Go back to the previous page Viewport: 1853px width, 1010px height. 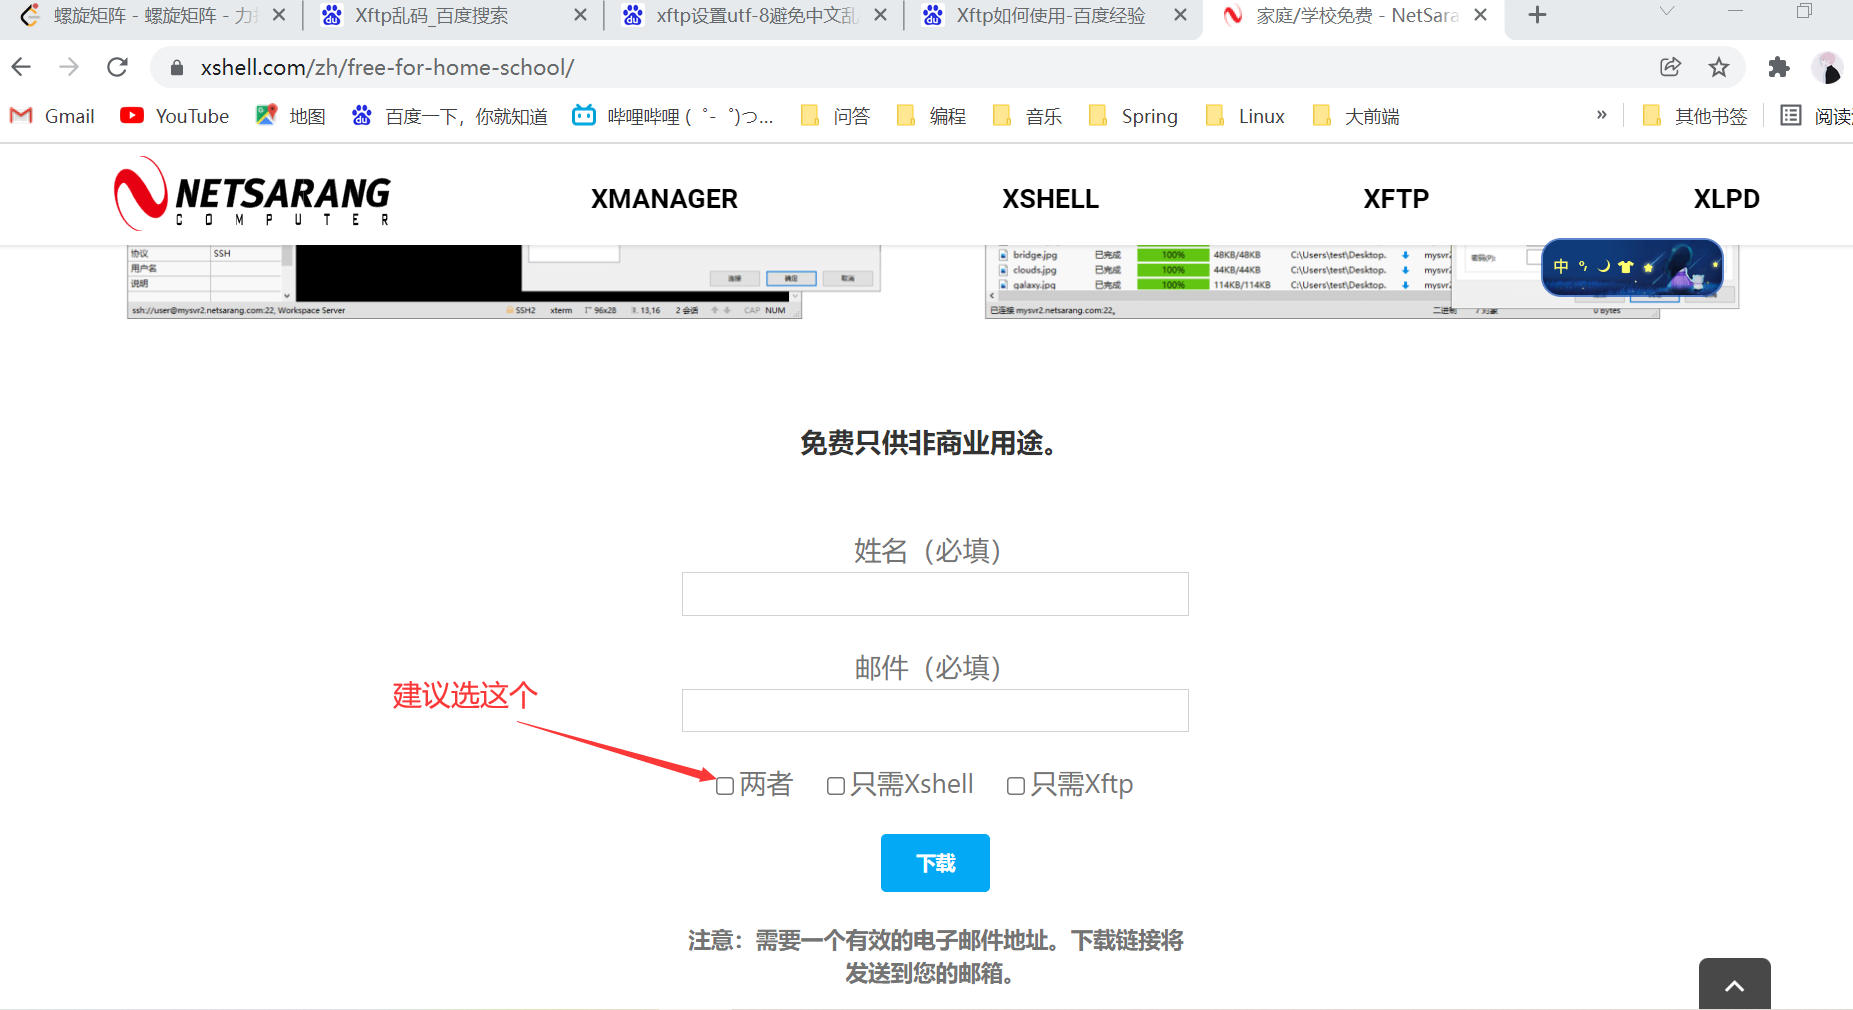coord(21,67)
